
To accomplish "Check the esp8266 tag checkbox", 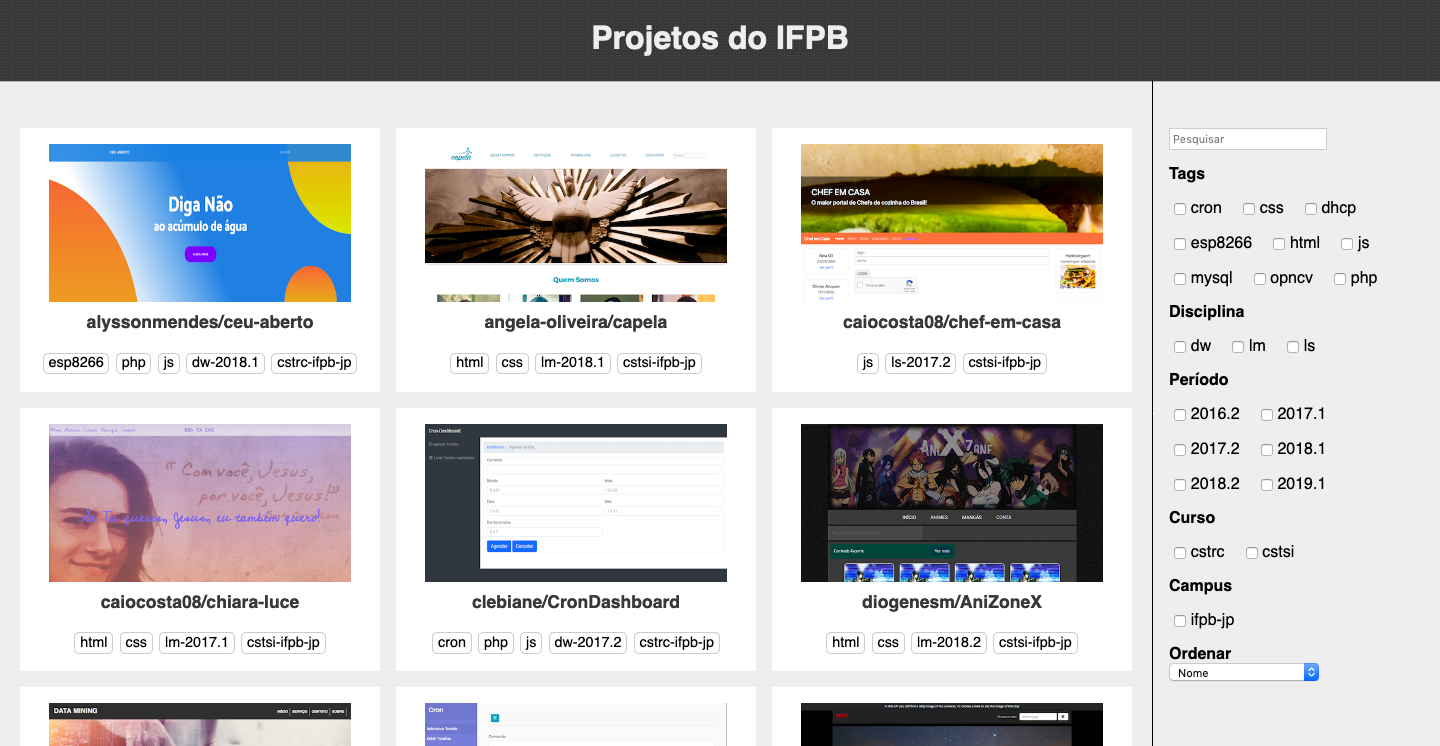I will (x=1180, y=243).
